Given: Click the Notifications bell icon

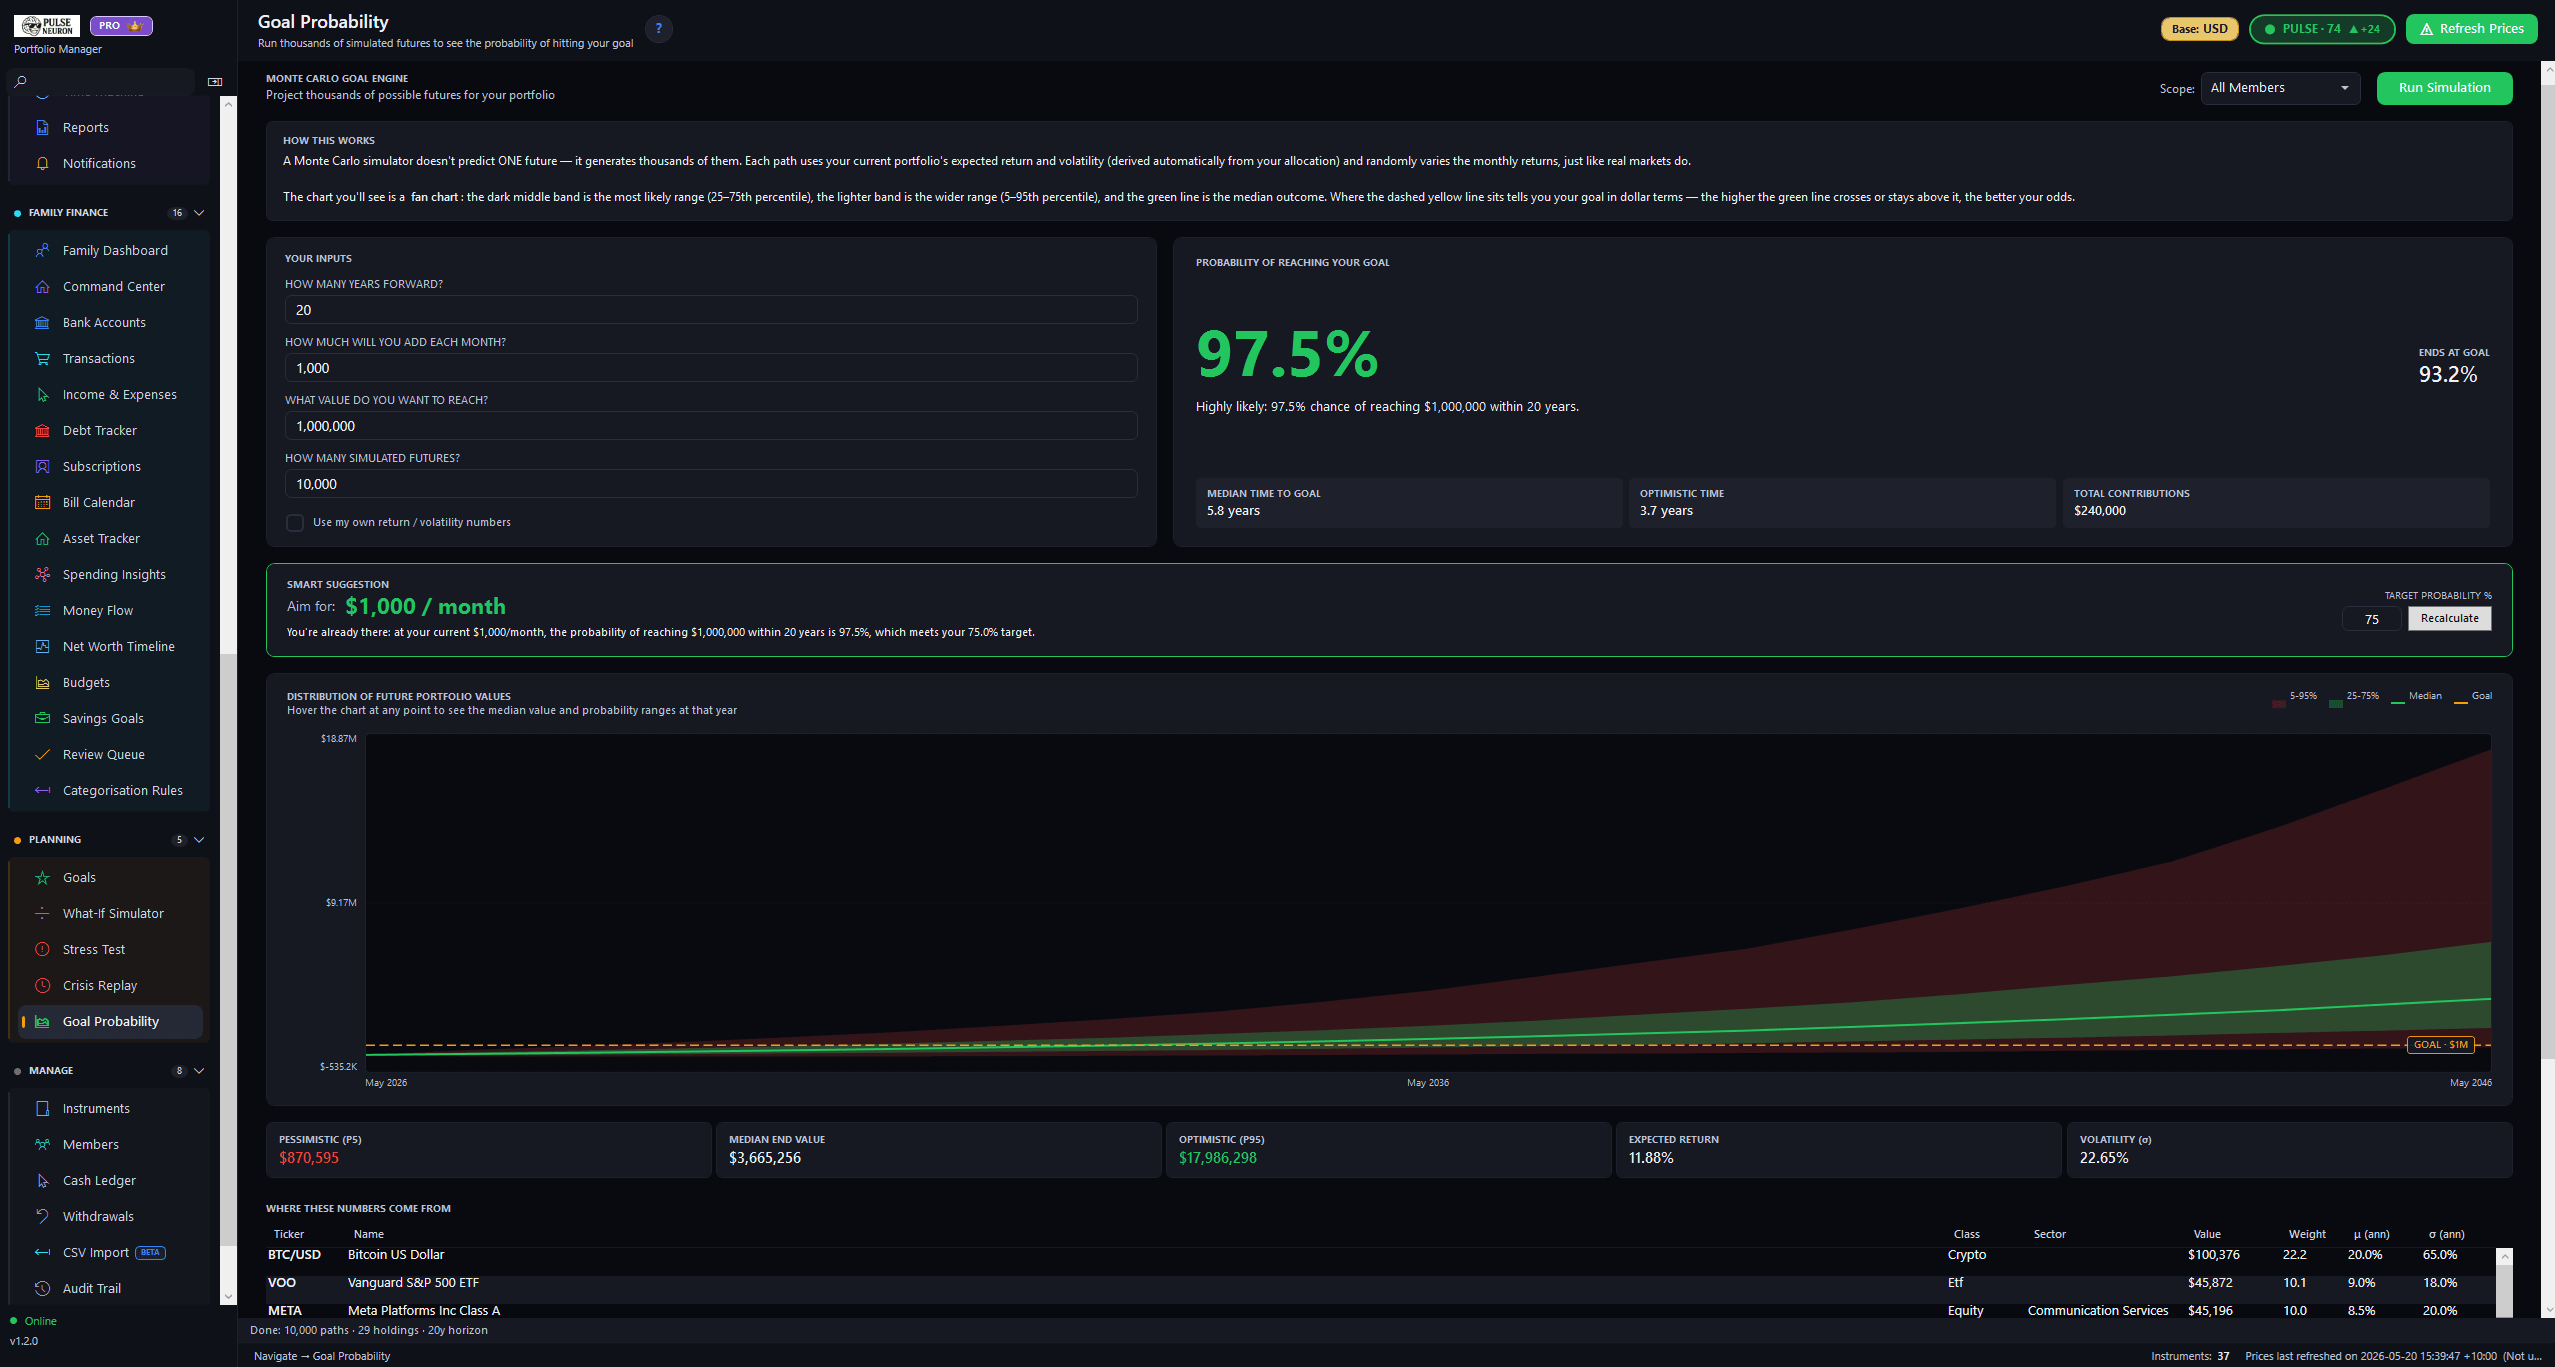Looking at the screenshot, I should click(42, 163).
